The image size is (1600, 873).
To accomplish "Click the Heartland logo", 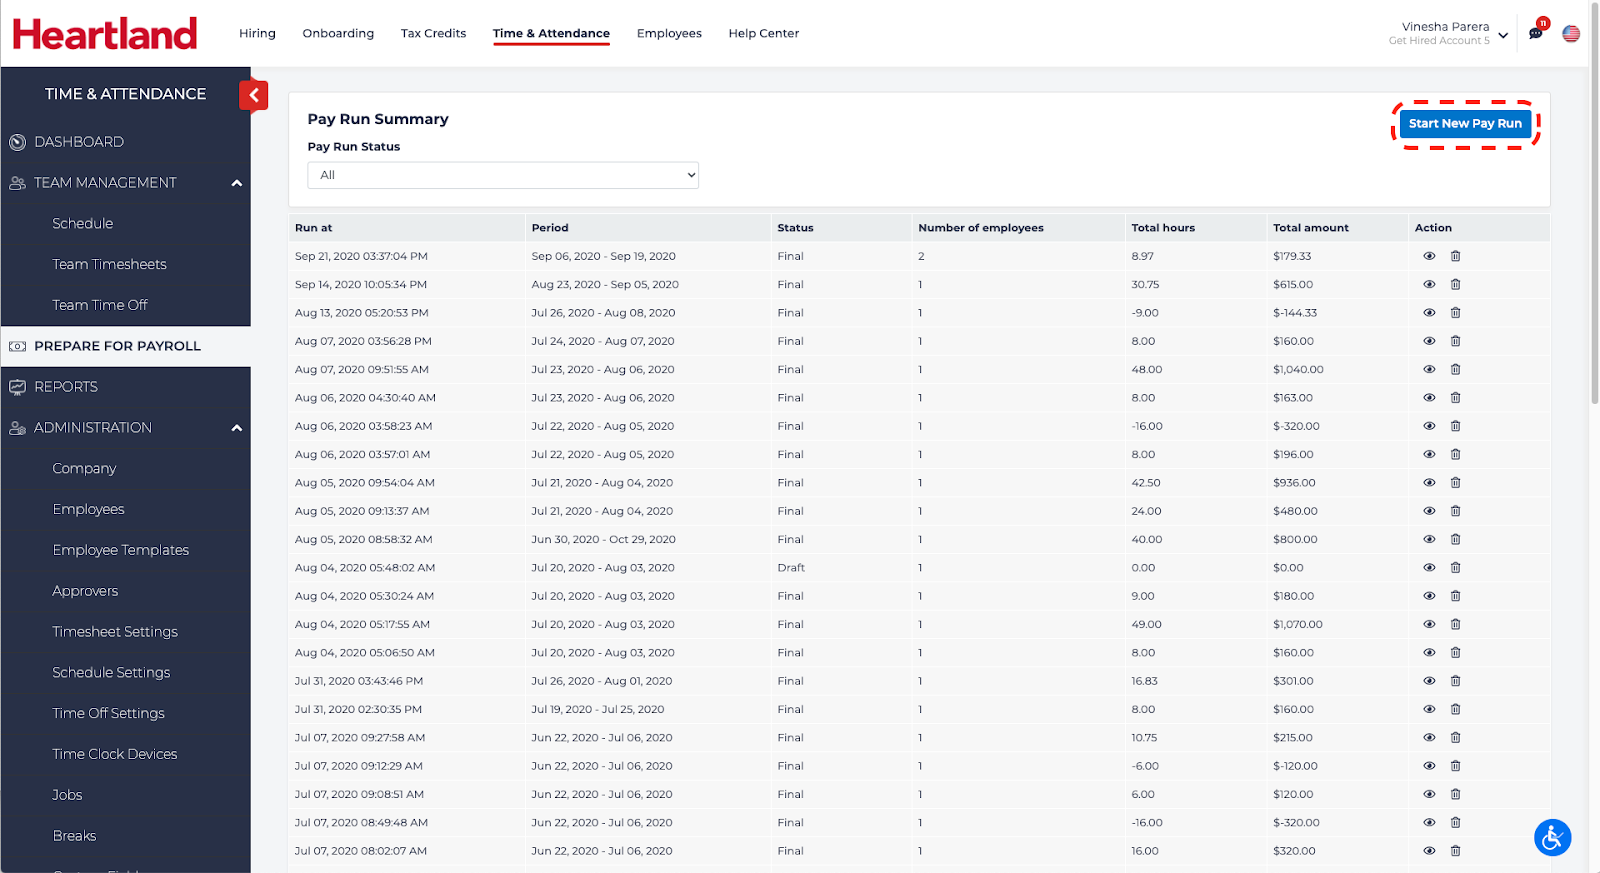I will 105,34.
